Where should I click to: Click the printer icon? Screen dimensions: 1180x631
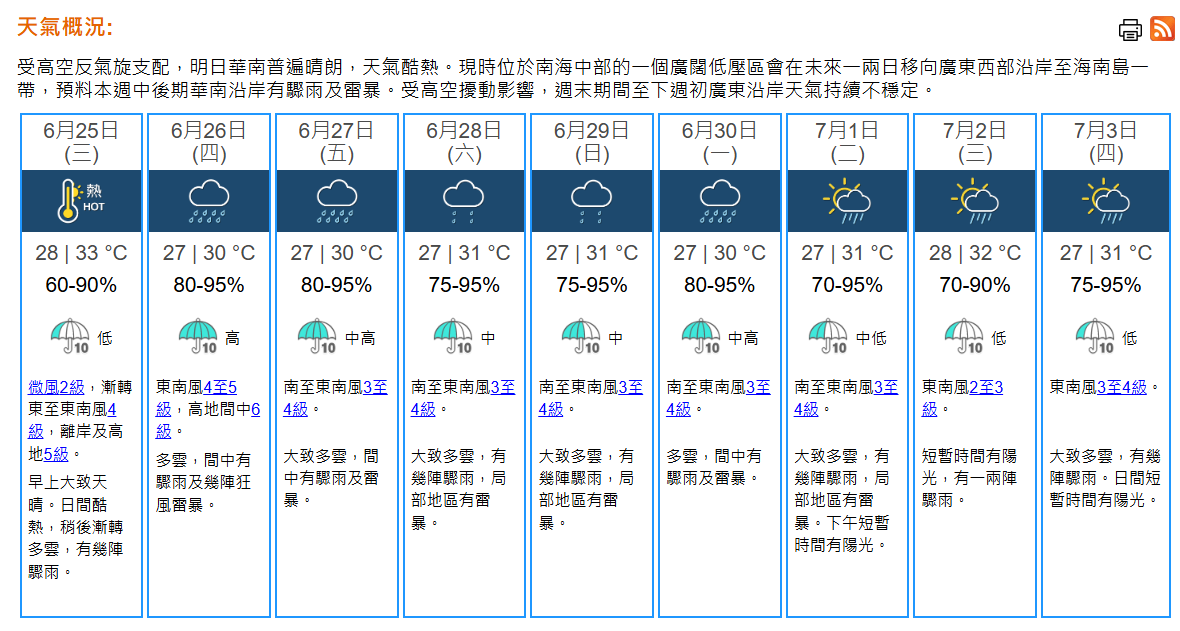point(1130,30)
